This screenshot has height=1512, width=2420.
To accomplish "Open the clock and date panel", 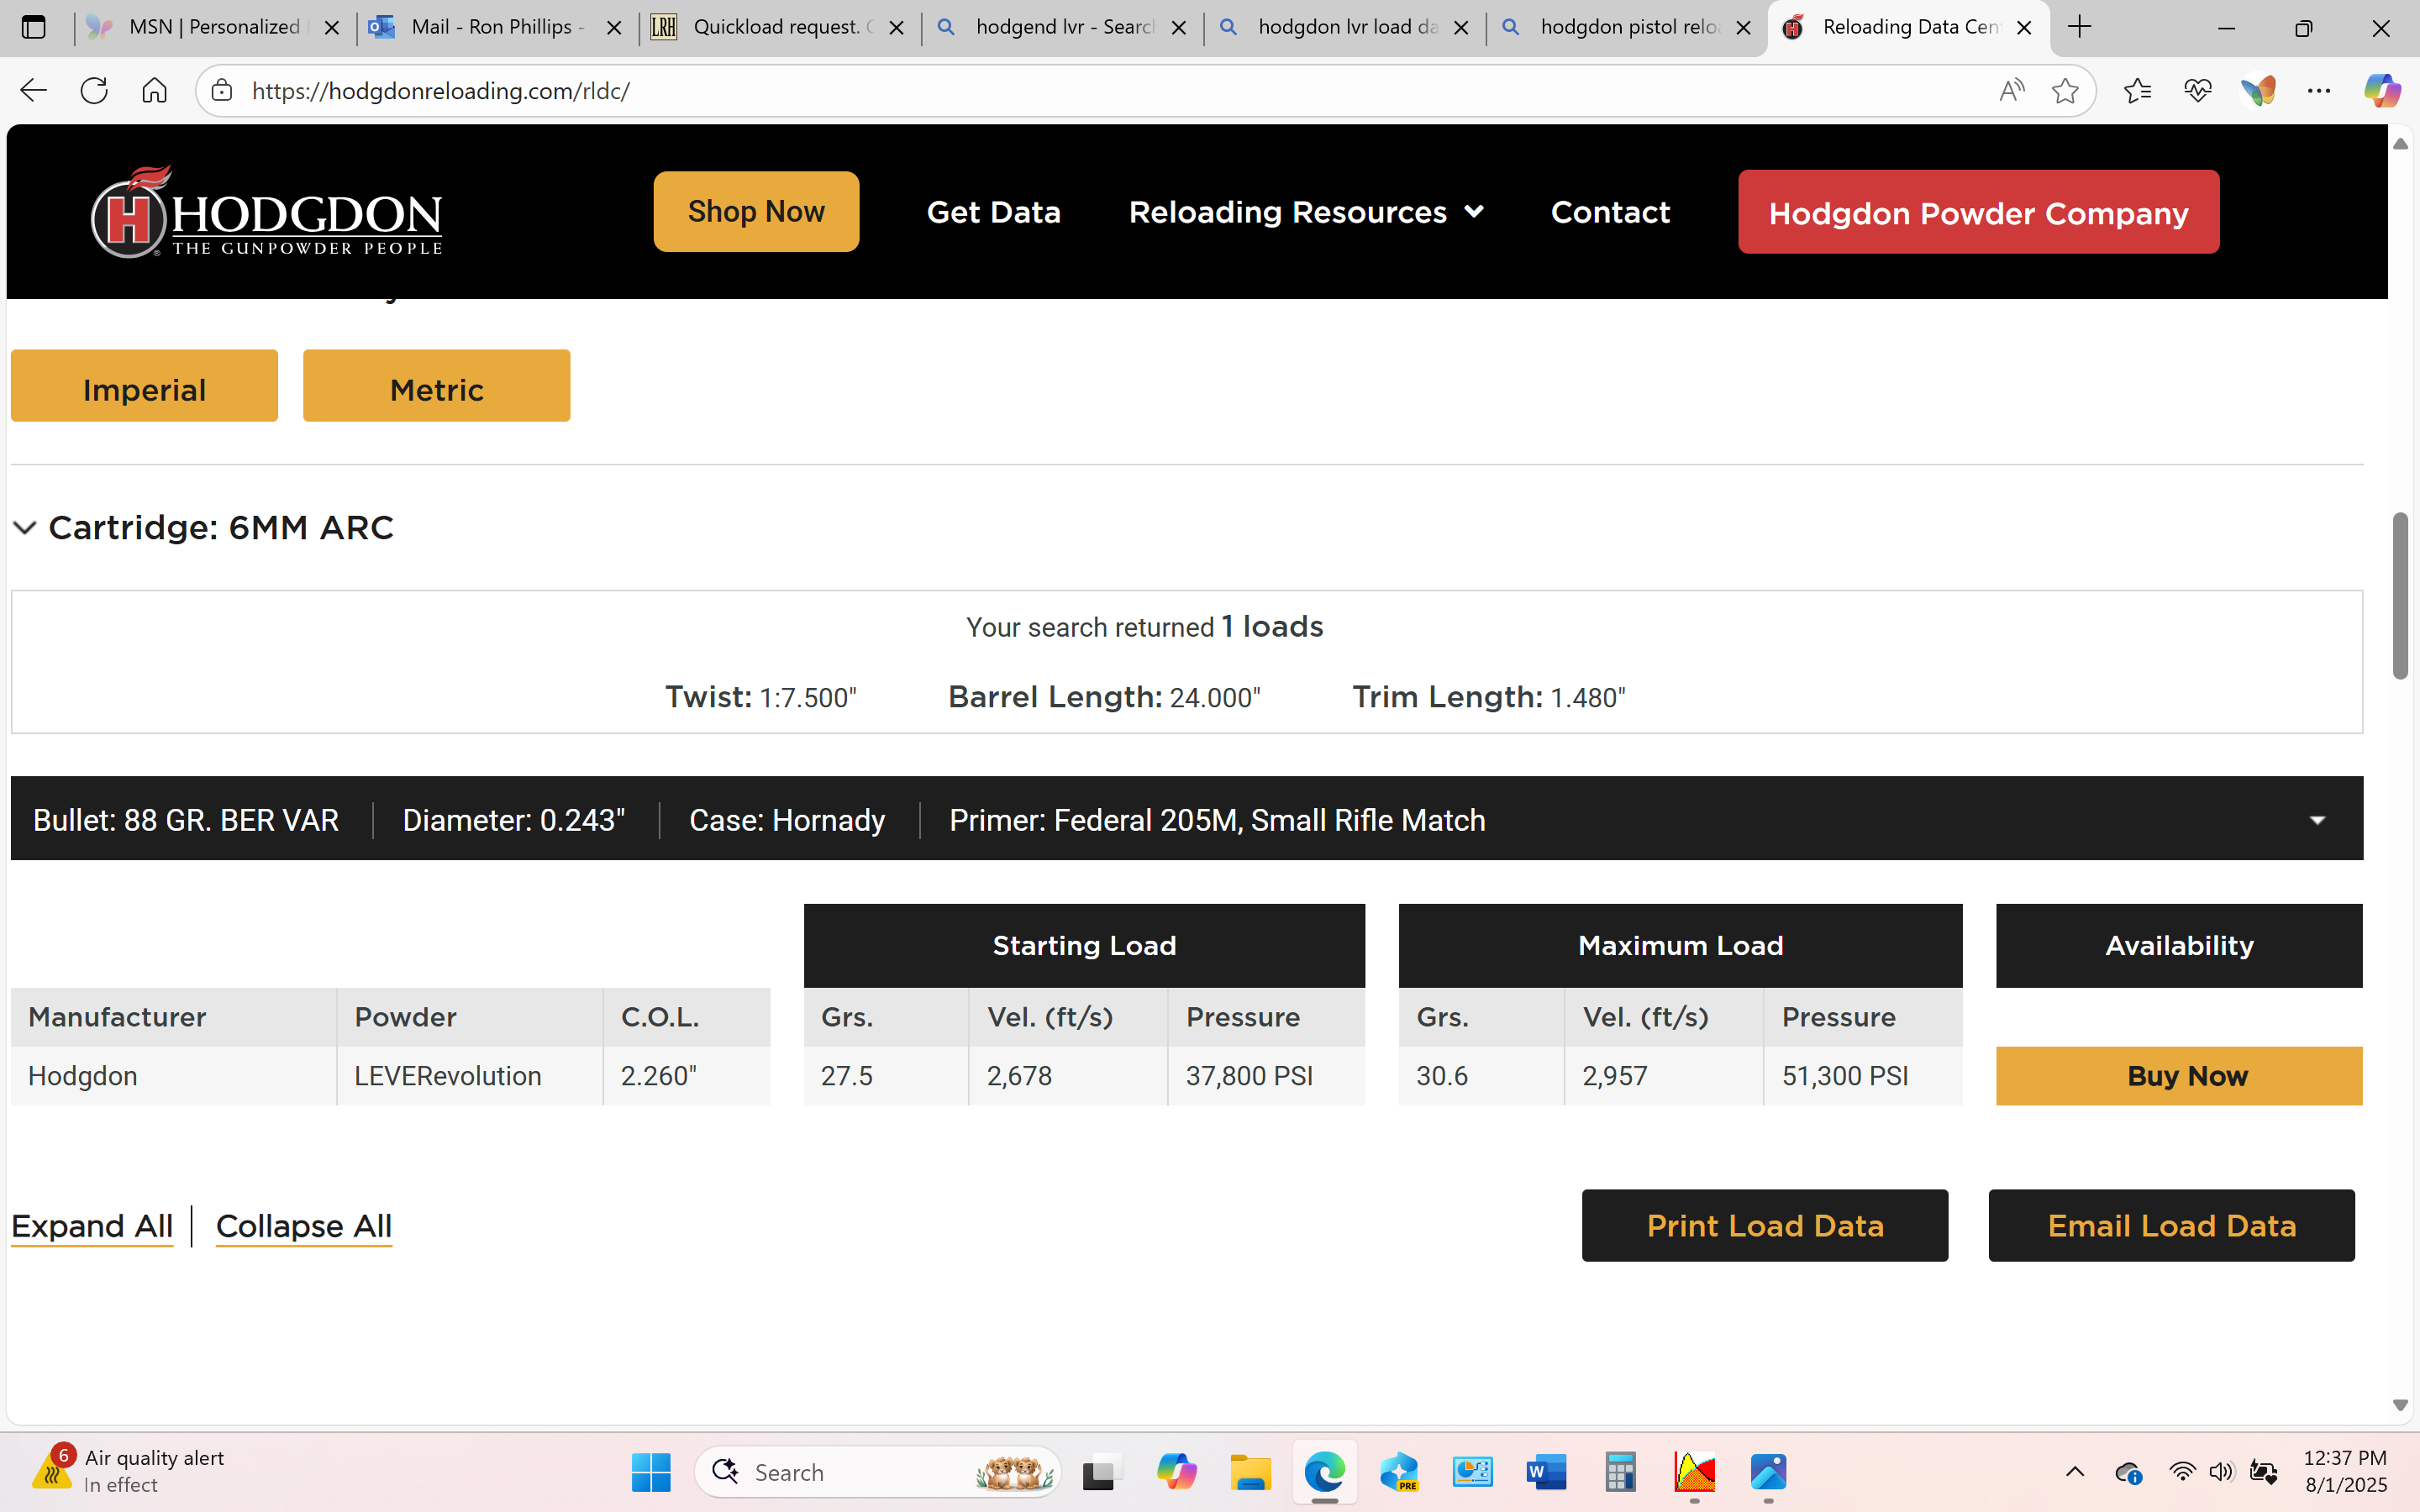I will click(2345, 1471).
